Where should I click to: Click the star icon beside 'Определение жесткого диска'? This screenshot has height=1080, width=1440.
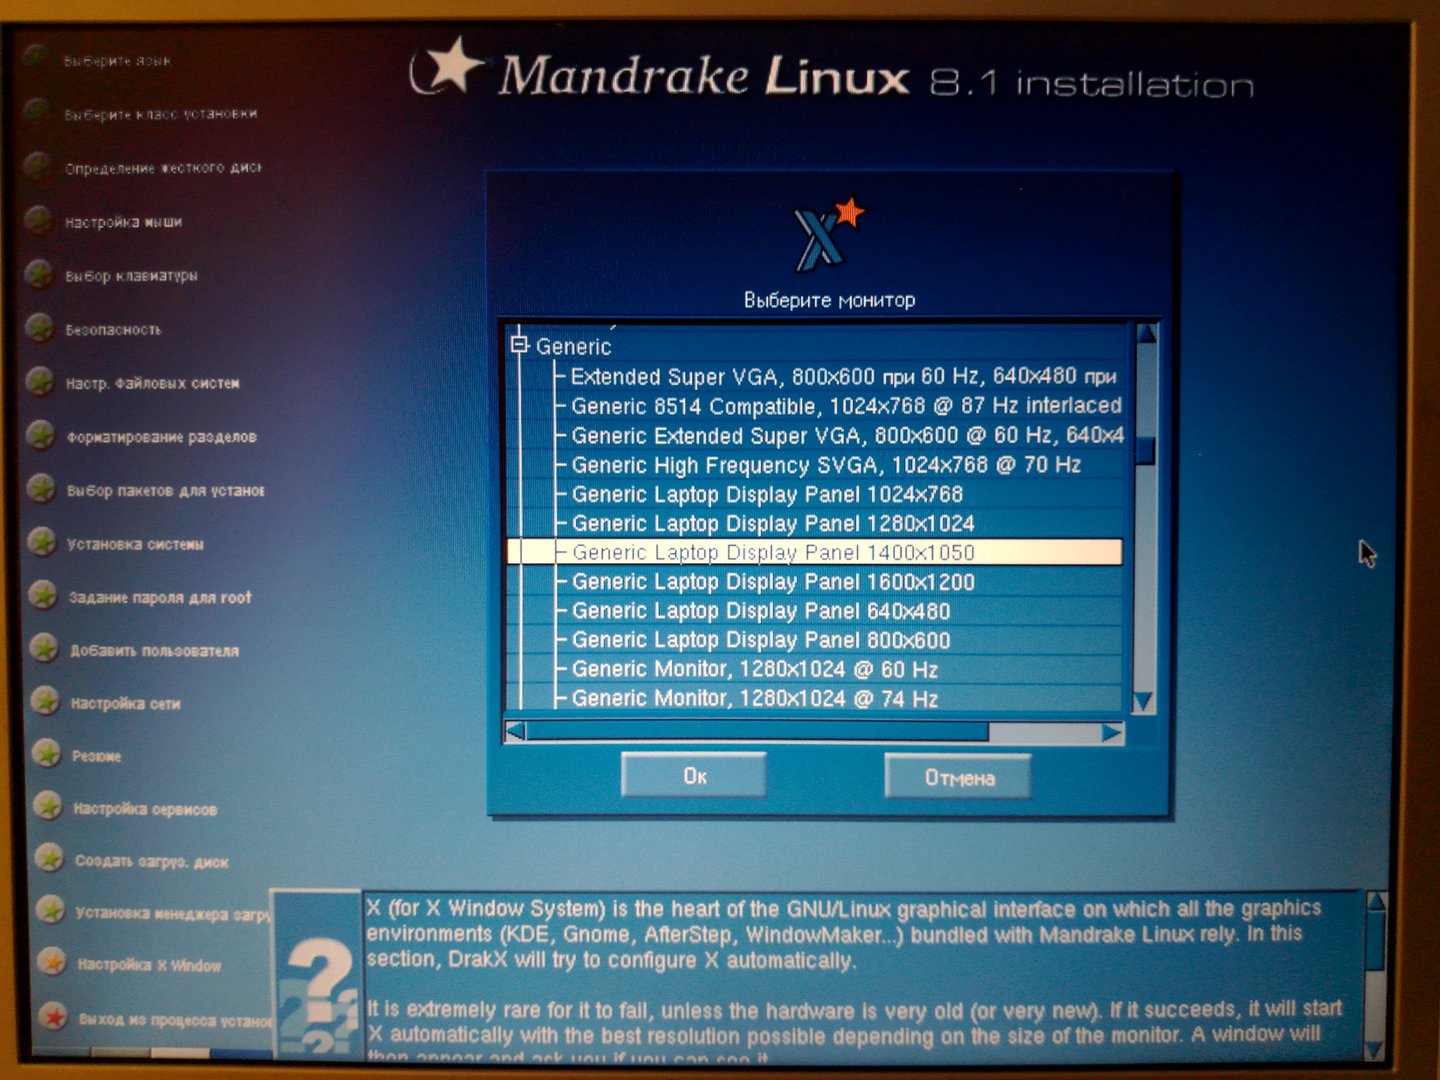pyautogui.click(x=38, y=165)
